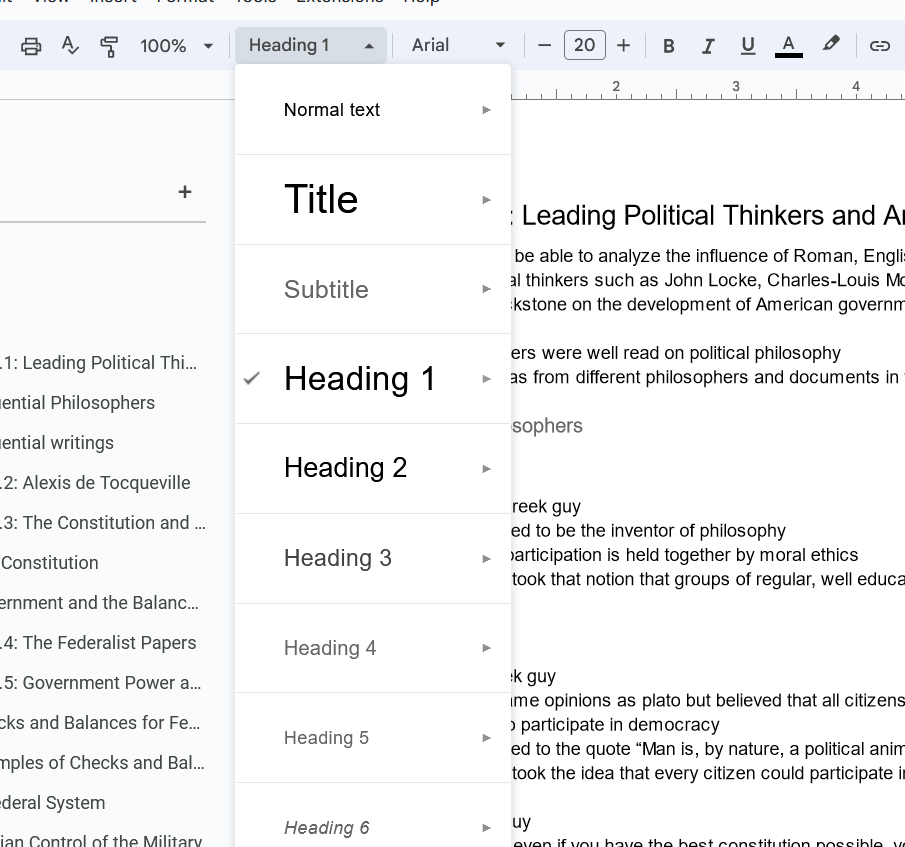The width and height of the screenshot is (905, 847).
Task: Toggle Bold formatting
Action: coord(669,46)
